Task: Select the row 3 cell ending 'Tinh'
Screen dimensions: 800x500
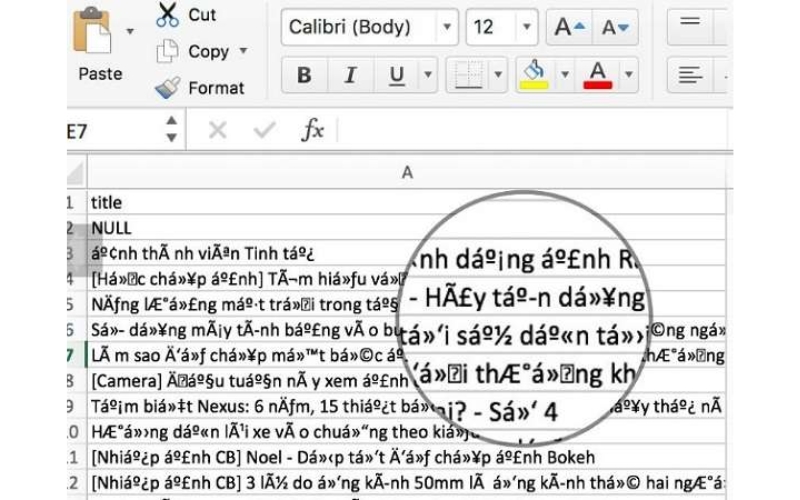Action: click(407, 253)
